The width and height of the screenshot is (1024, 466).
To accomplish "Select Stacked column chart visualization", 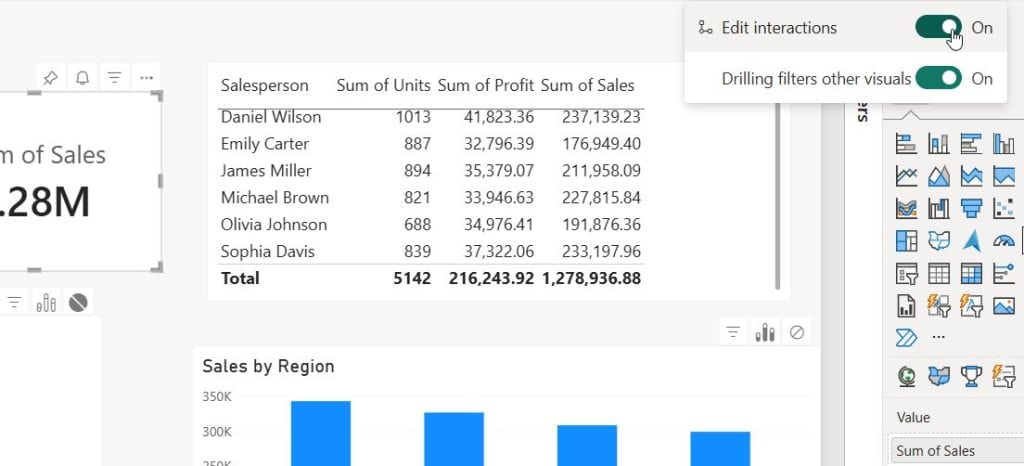I will click(x=938, y=143).
